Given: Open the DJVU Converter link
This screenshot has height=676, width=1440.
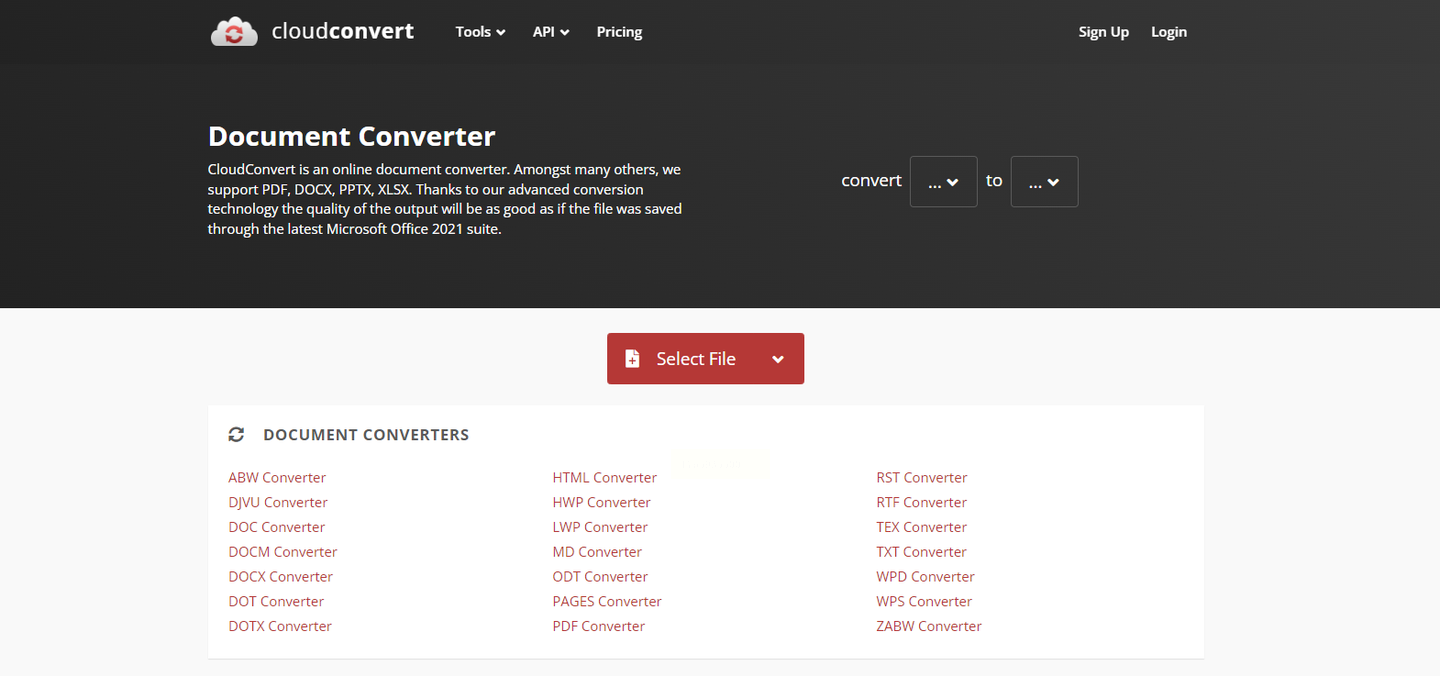Looking at the screenshot, I should [278, 503].
